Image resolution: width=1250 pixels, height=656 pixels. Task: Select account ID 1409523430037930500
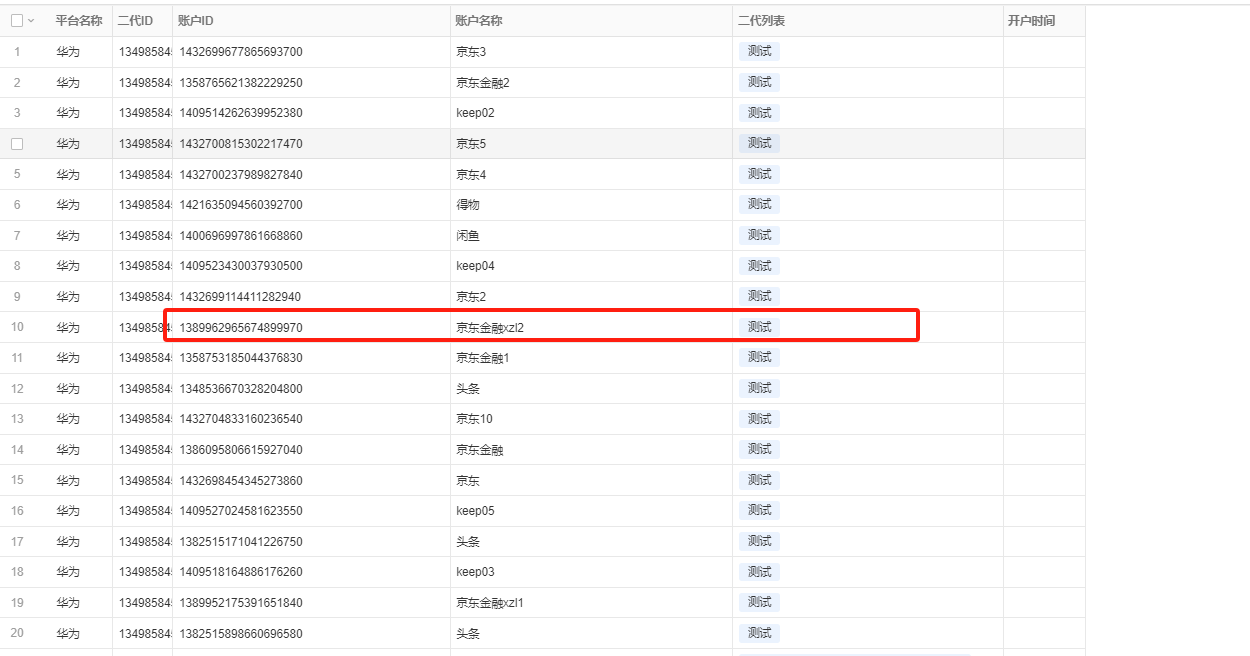(x=241, y=266)
